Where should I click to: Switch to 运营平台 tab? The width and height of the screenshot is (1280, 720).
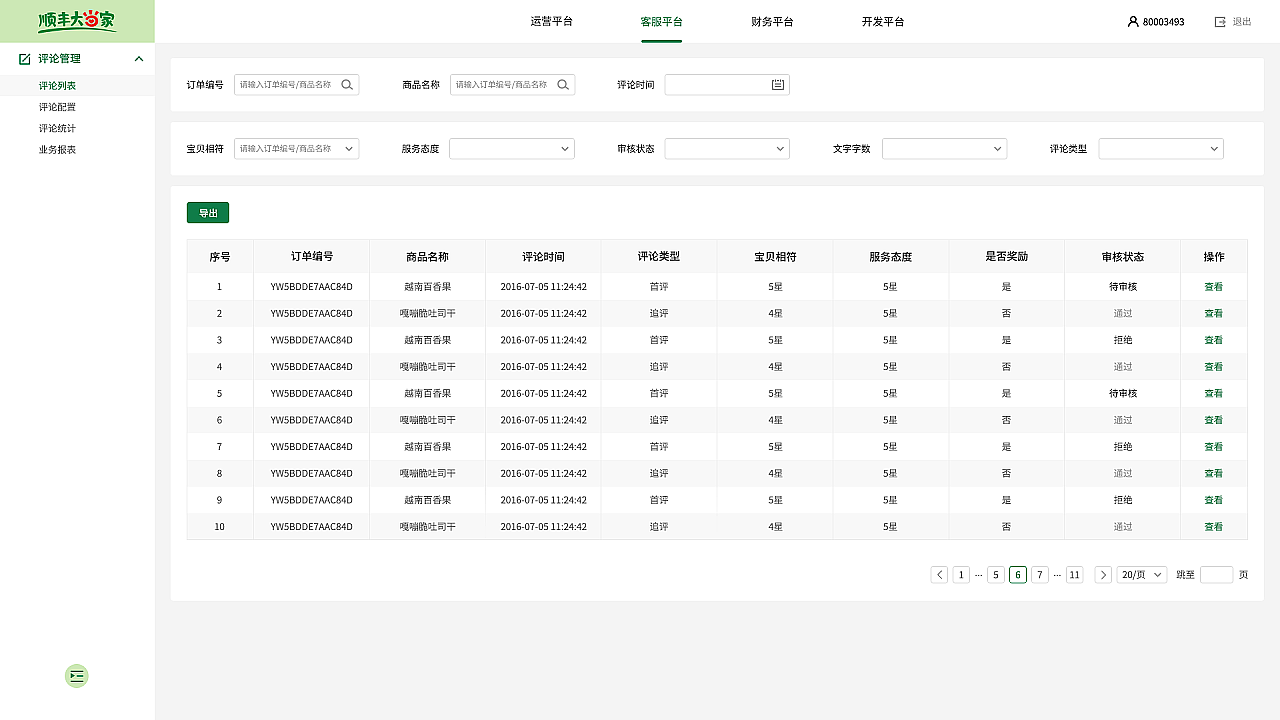coord(552,21)
